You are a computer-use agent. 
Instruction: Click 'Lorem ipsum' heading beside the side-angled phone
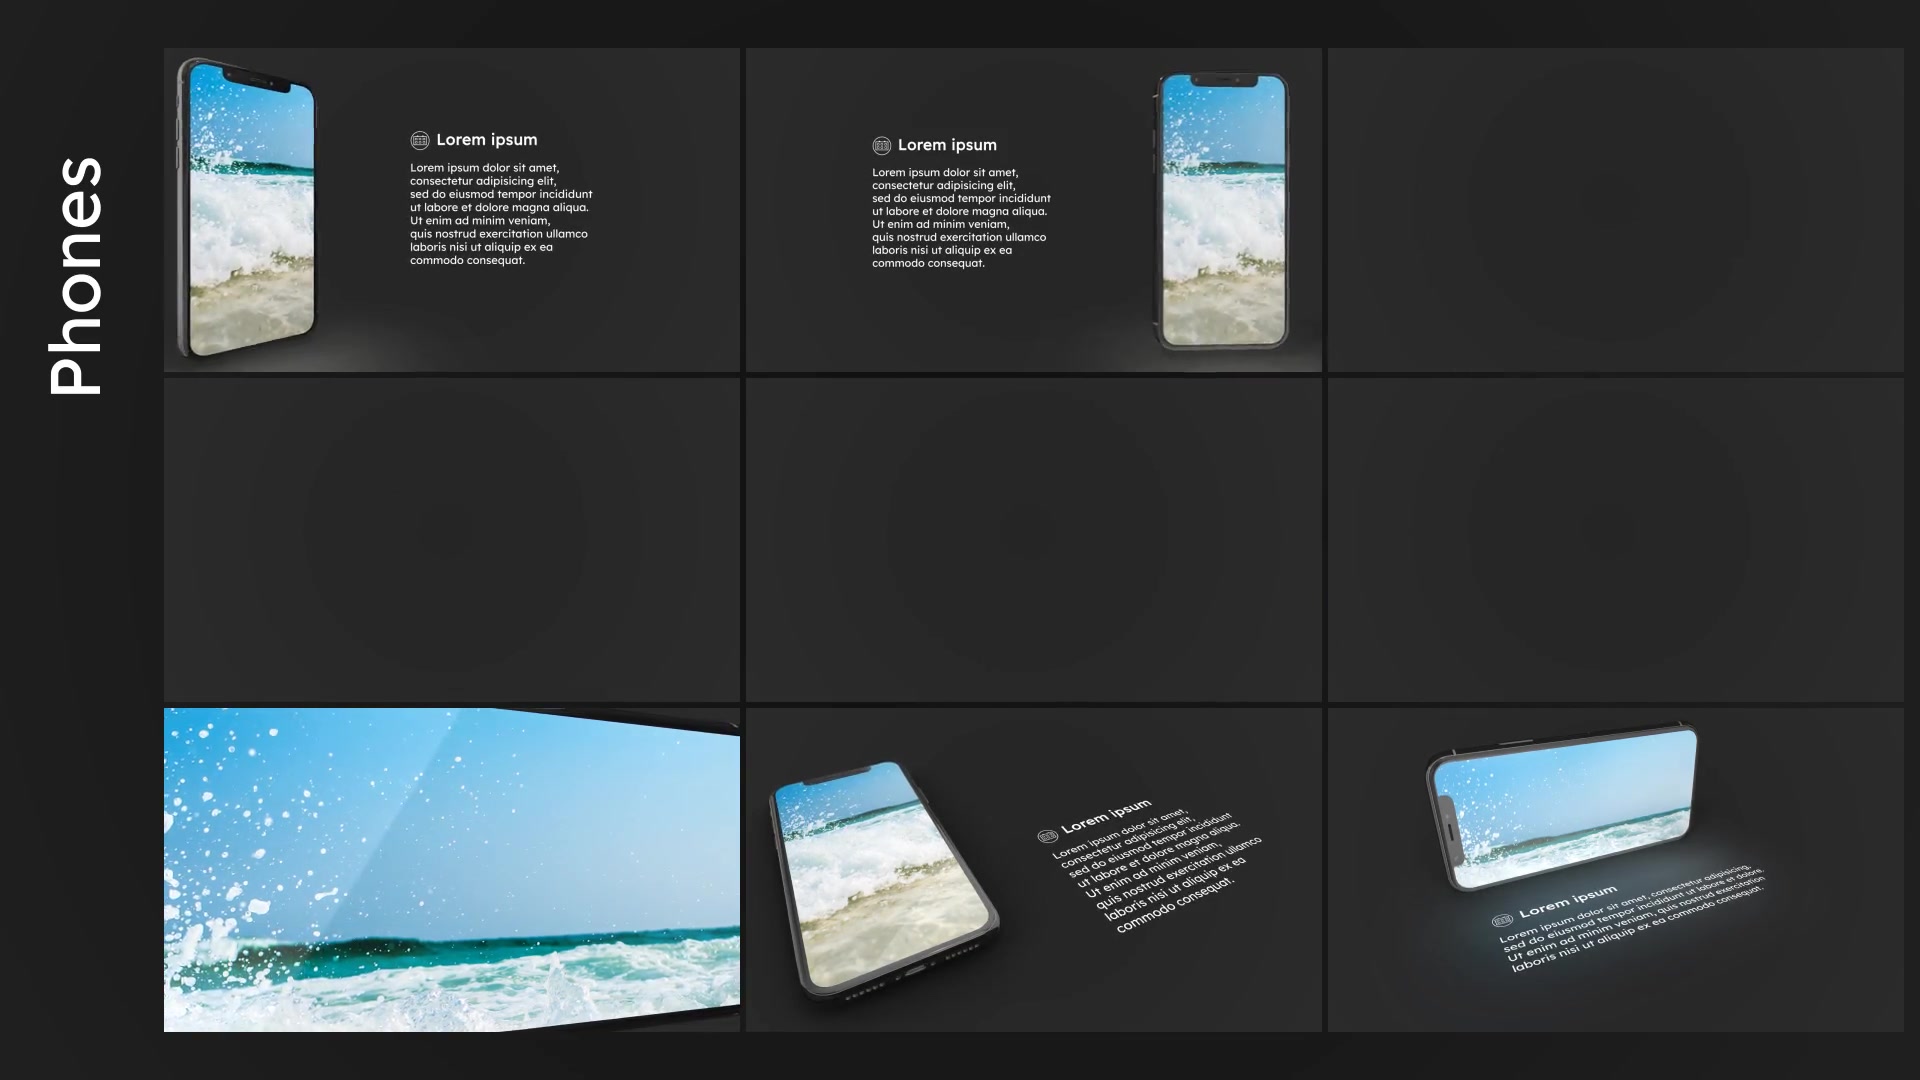point(487,140)
